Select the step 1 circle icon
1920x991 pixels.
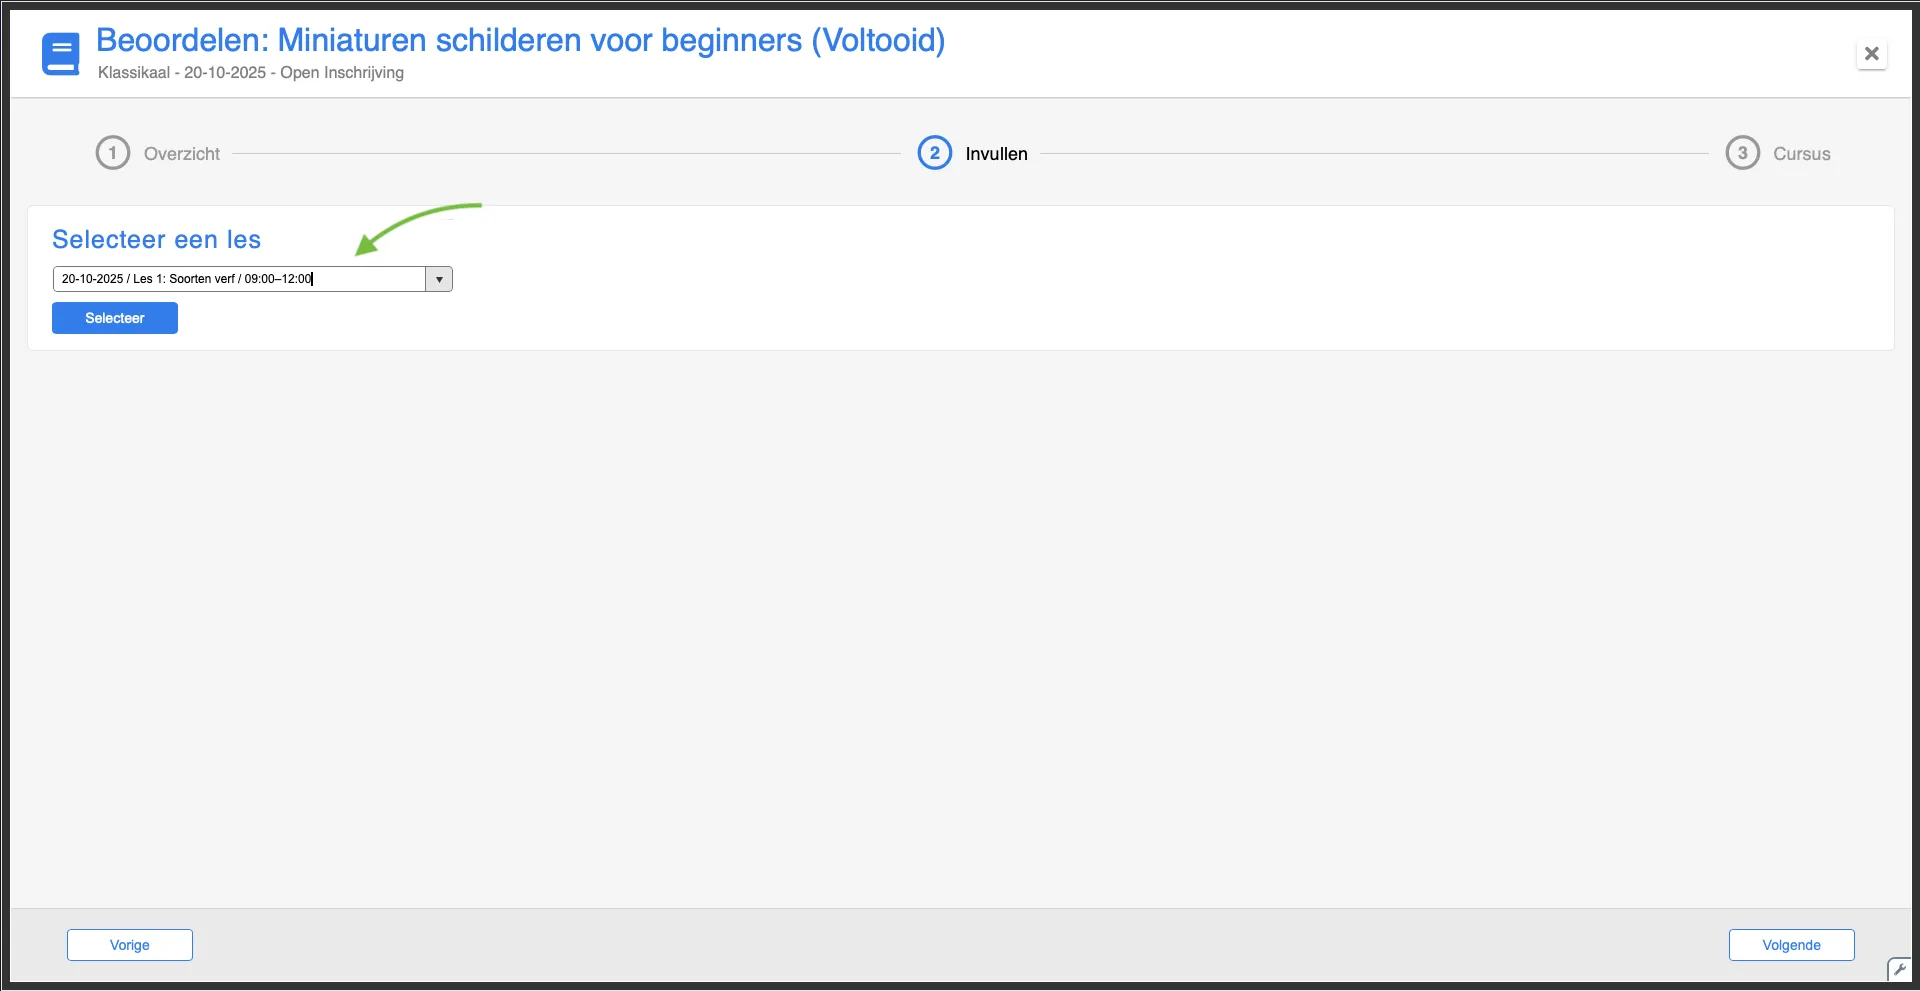[113, 153]
